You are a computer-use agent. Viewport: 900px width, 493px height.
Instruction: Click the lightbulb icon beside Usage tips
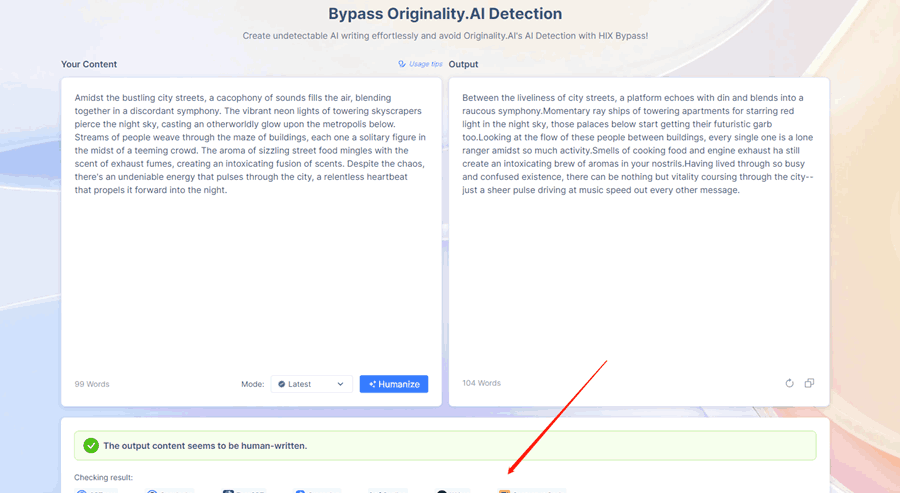402,64
